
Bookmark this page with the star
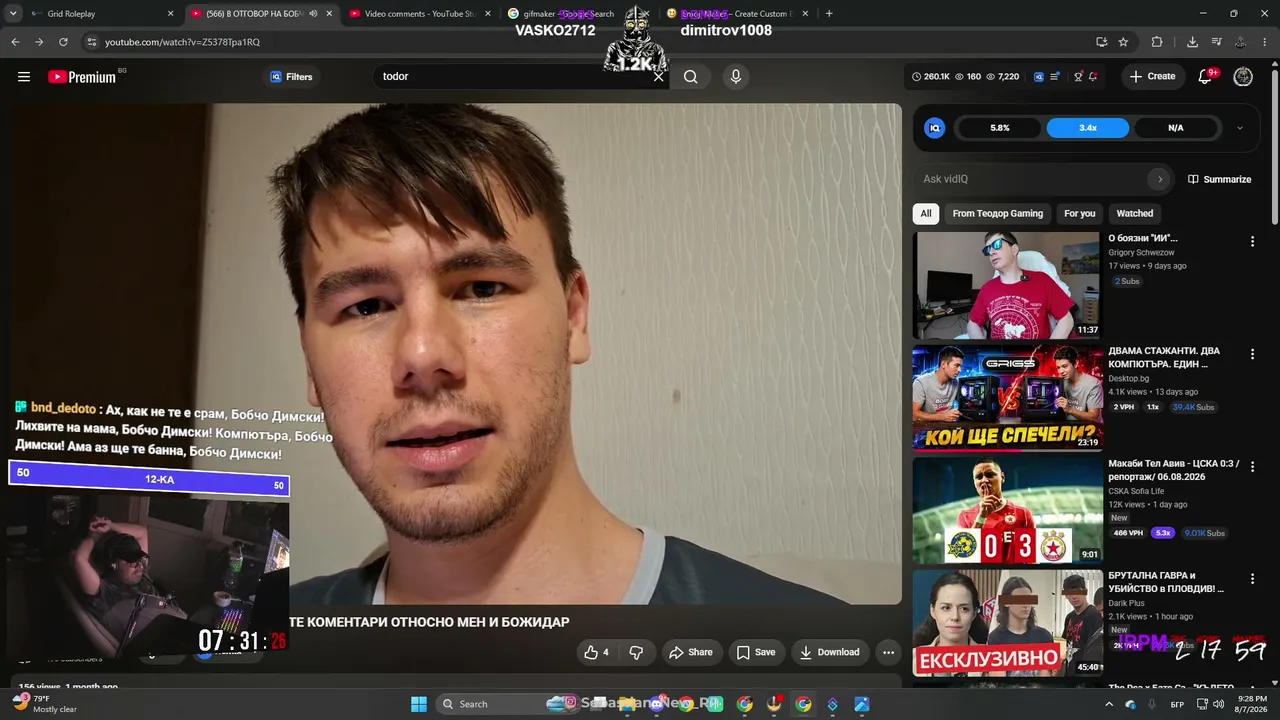coord(1123,42)
